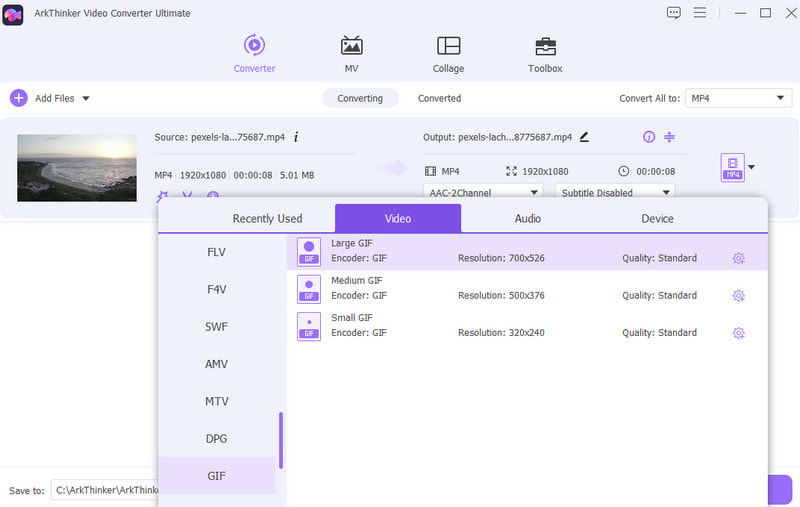Select the Video format tab
Screen dimensions: 800x507
pyautogui.click(x=398, y=218)
